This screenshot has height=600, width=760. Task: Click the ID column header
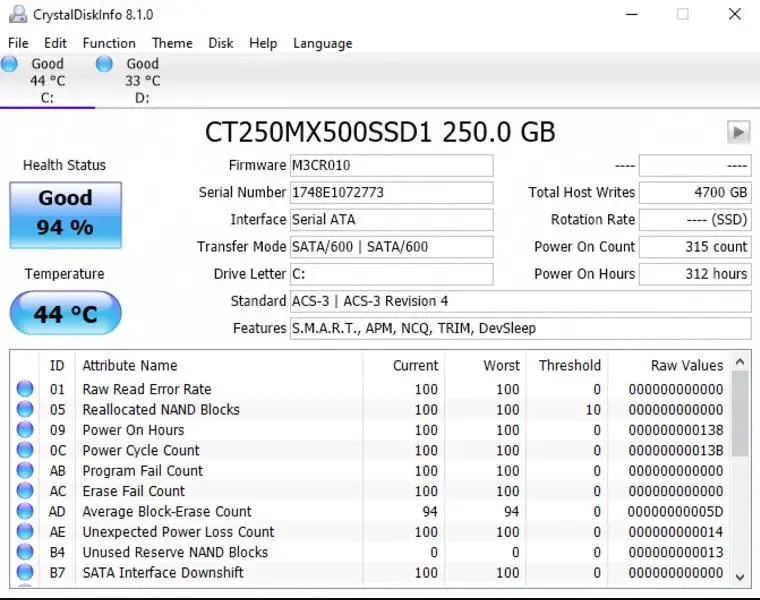click(x=57, y=365)
